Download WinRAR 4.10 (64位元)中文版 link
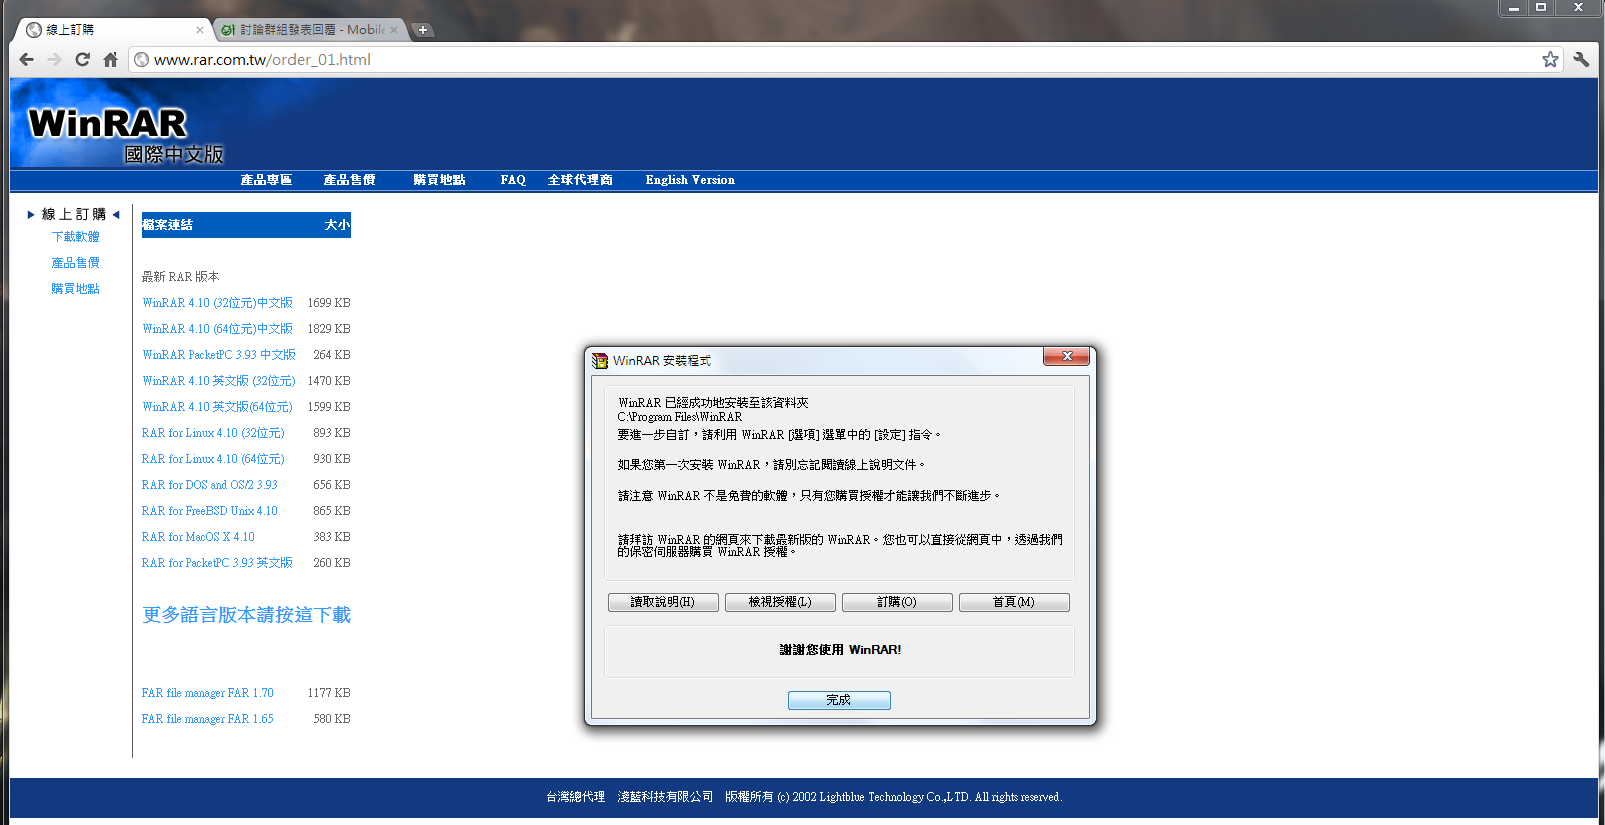Viewport: 1605px width, 825px height. click(217, 329)
